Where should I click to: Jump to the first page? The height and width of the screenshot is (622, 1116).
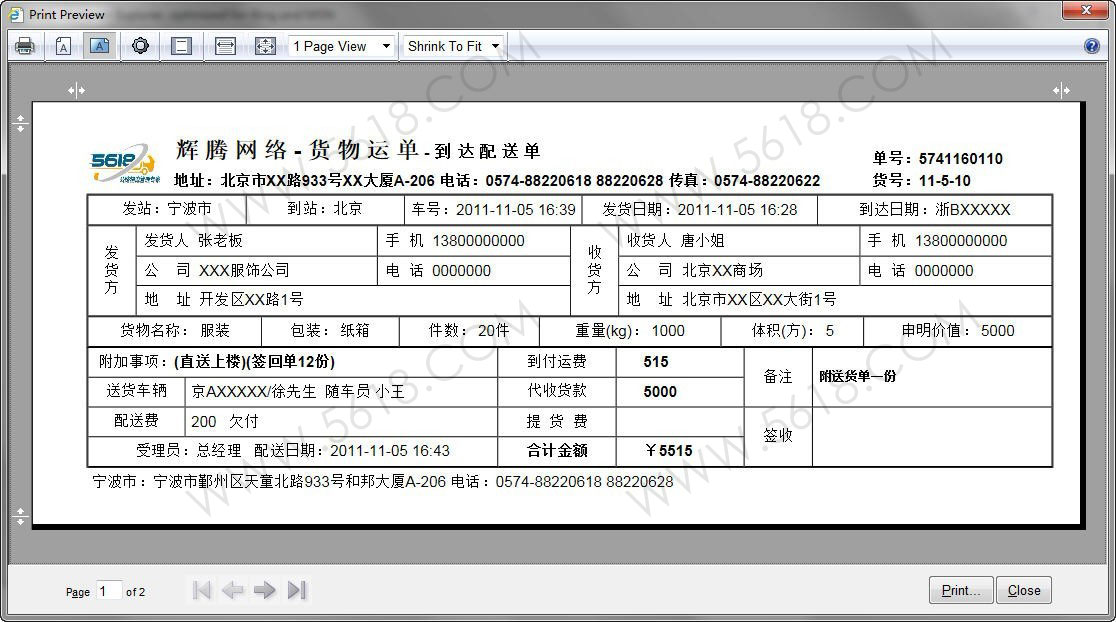click(202, 590)
